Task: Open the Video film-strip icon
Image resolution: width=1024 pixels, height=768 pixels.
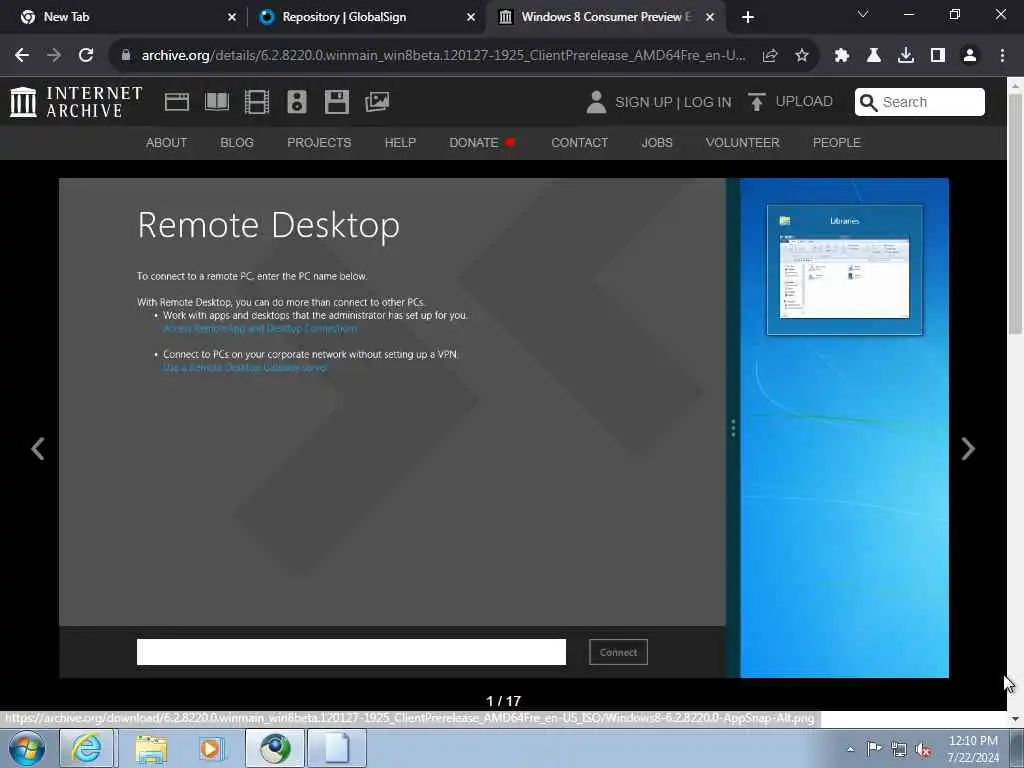Action: point(257,102)
